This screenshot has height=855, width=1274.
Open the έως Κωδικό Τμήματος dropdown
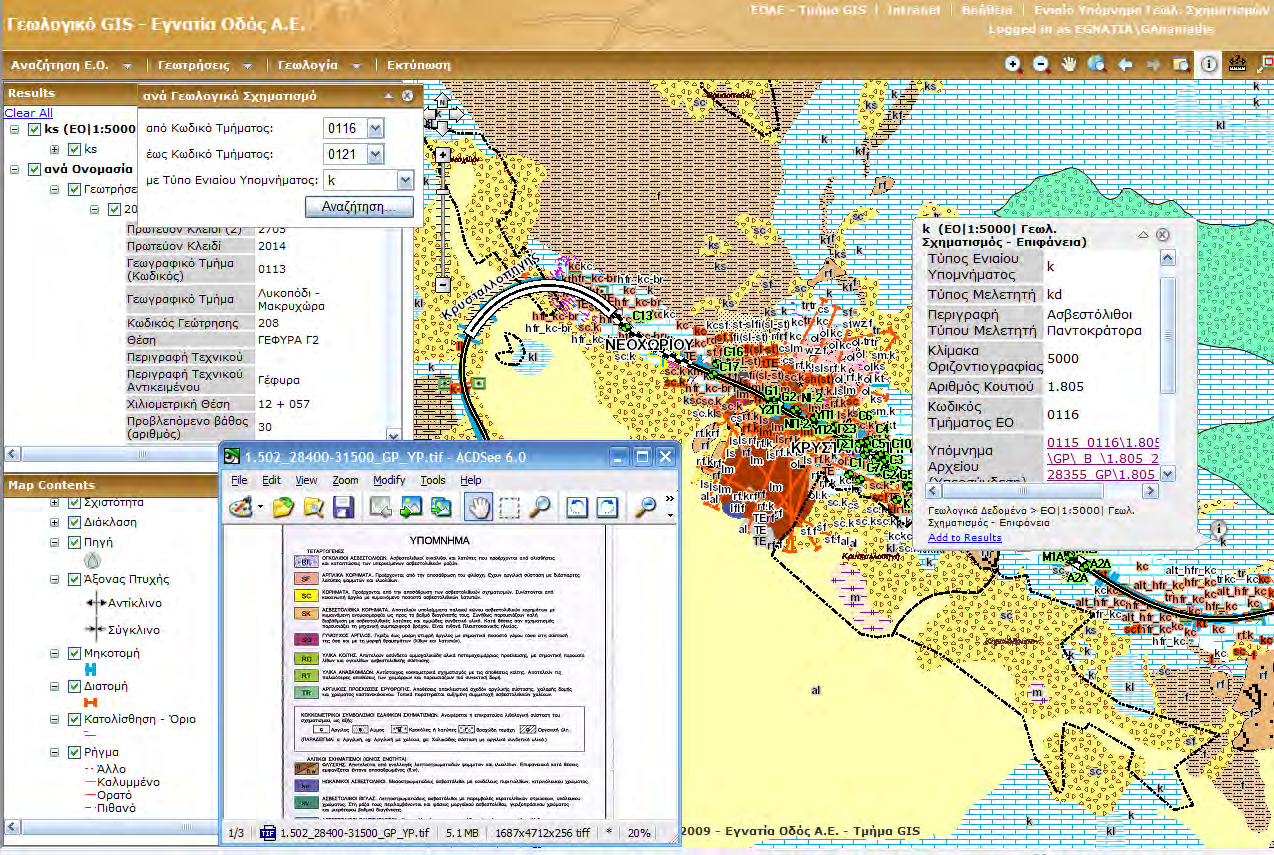376,154
